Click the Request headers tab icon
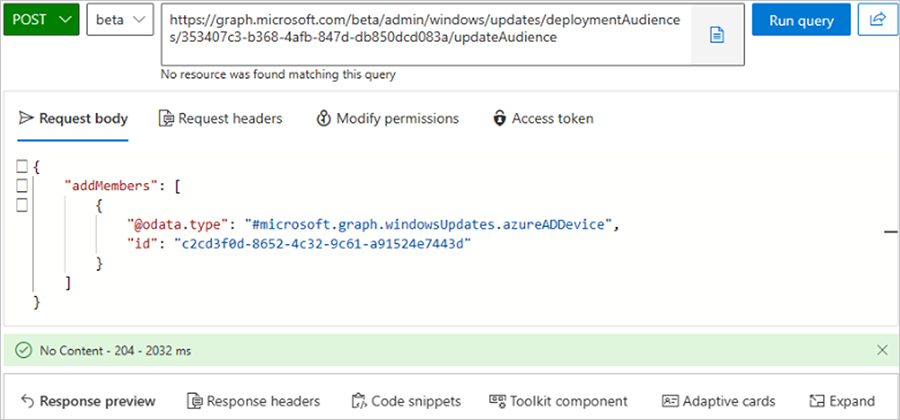 pyautogui.click(x=167, y=119)
